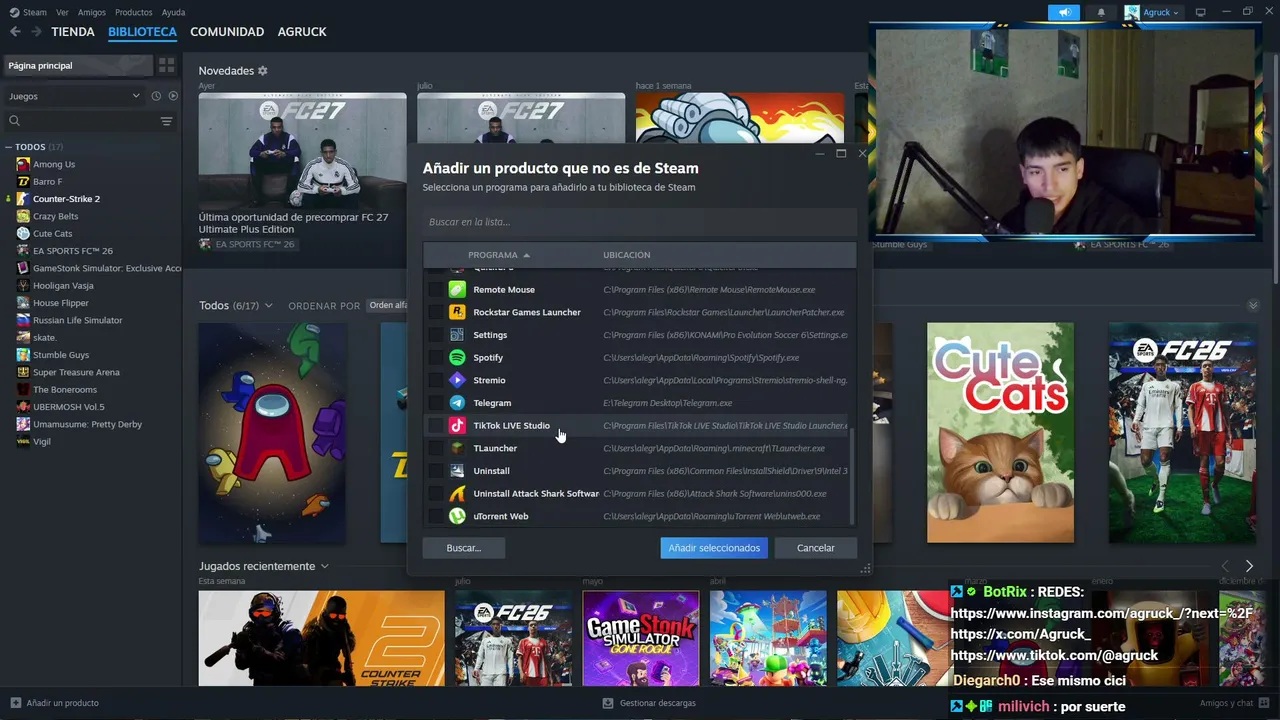Image resolution: width=1280 pixels, height=720 pixels.
Task: Check the Settings program checkbox
Action: tap(434, 335)
